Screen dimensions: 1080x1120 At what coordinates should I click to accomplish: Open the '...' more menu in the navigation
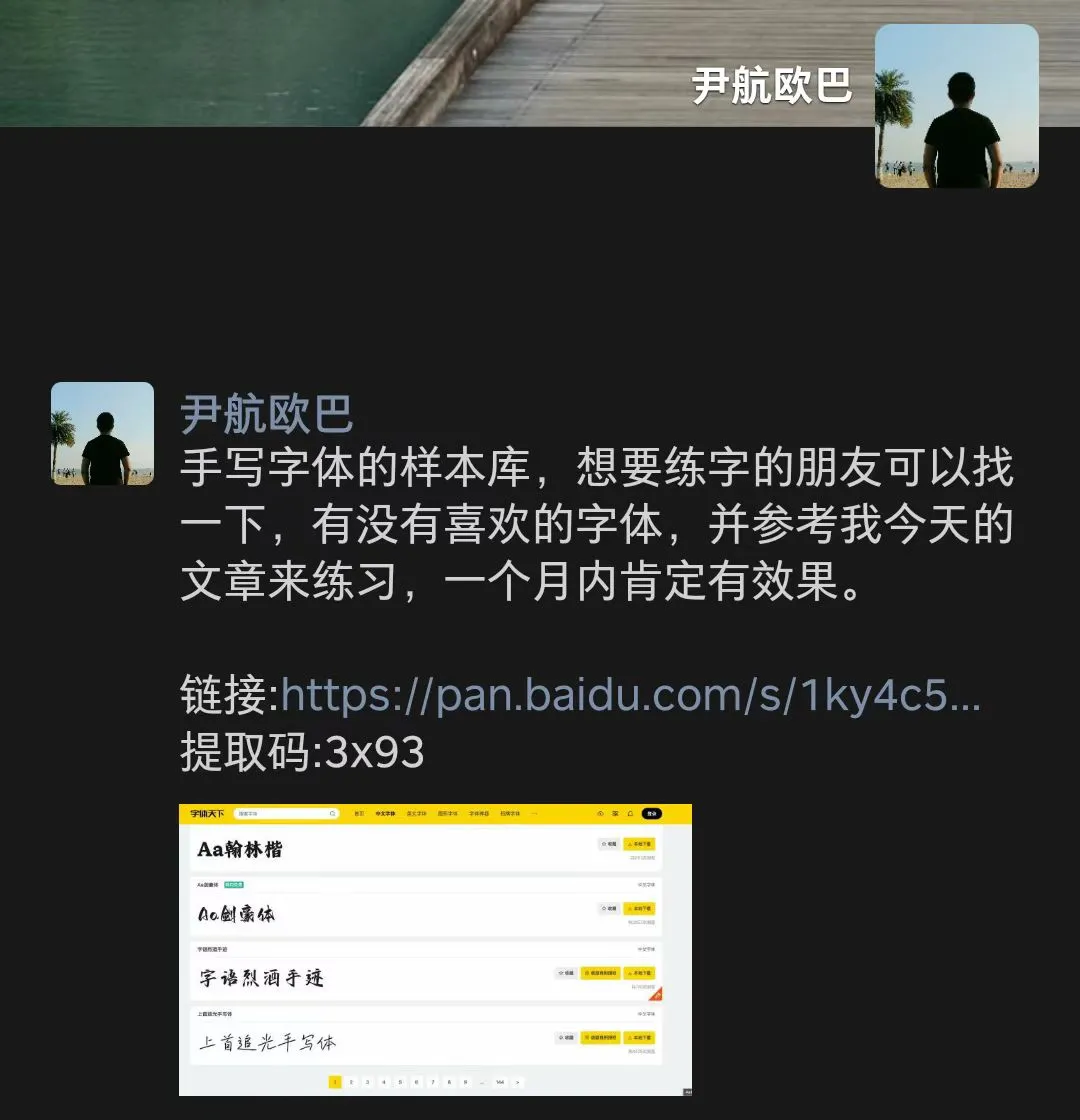[x=534, y=814]
